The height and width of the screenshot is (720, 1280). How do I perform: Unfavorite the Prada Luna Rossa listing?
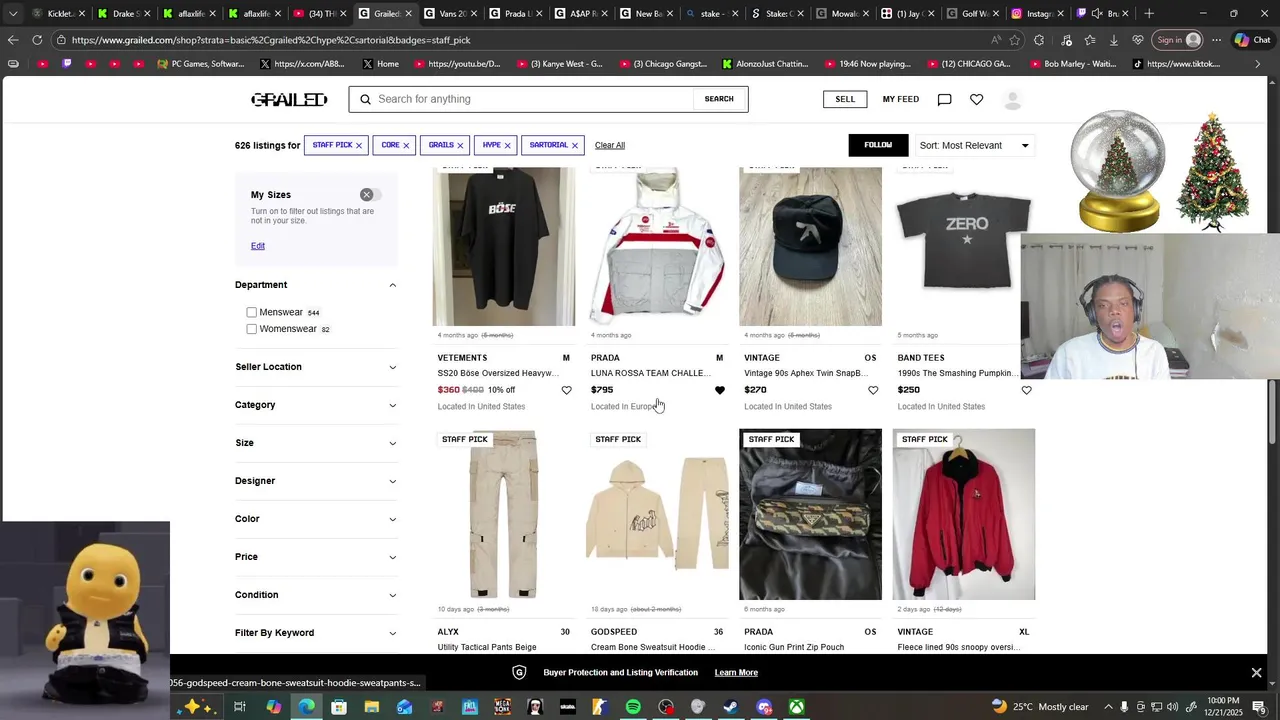point(720,390)
